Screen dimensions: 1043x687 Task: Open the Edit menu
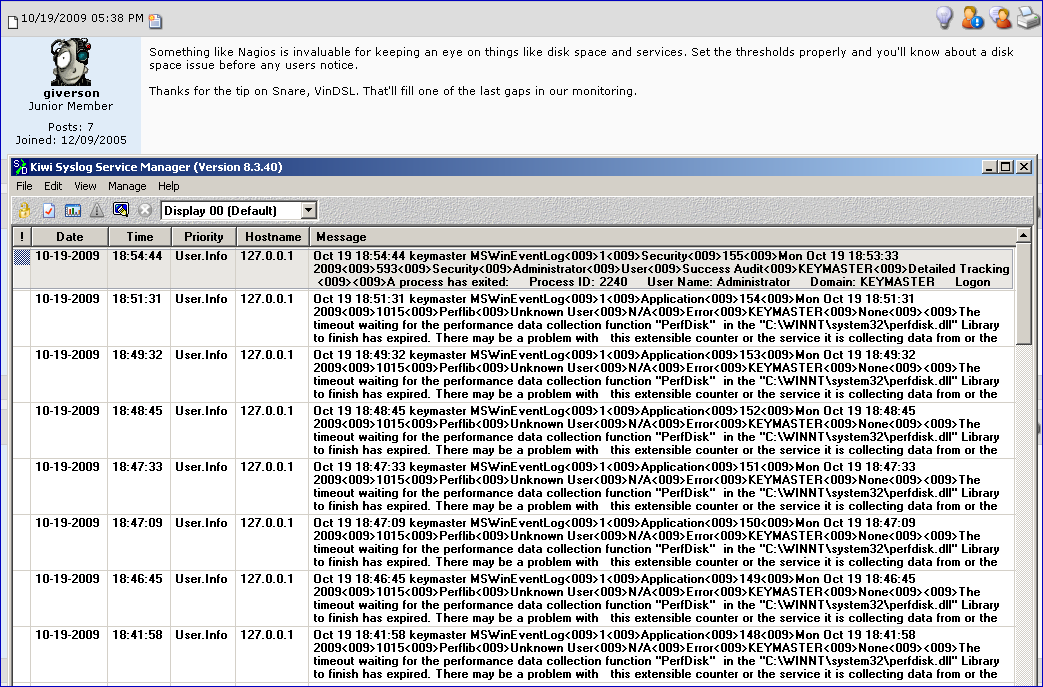(x=53, y=186)
